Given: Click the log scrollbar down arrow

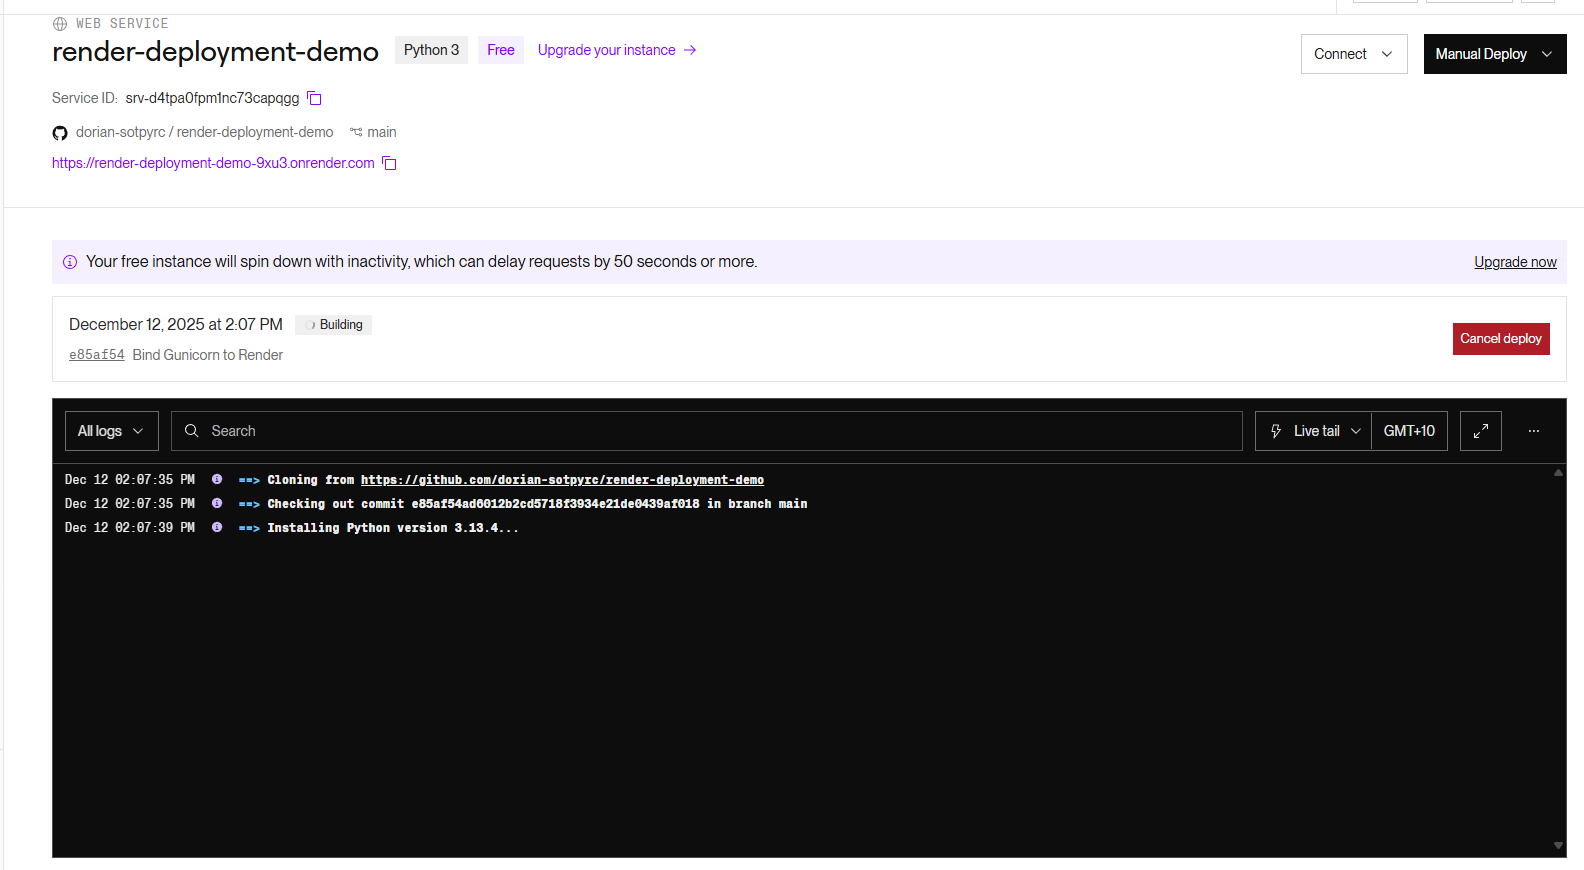Looking at the screenshot, I should click(x=1558, y=846).
